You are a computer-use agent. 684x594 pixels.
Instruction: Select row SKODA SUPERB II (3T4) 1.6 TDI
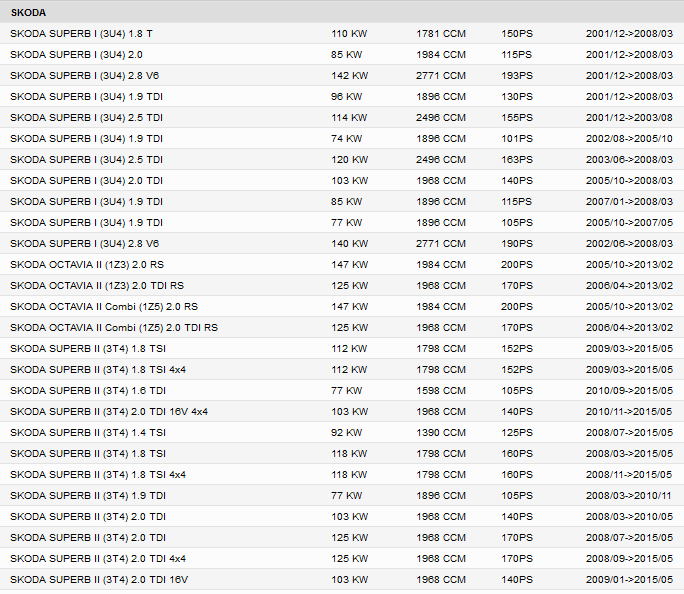(342, 390)
